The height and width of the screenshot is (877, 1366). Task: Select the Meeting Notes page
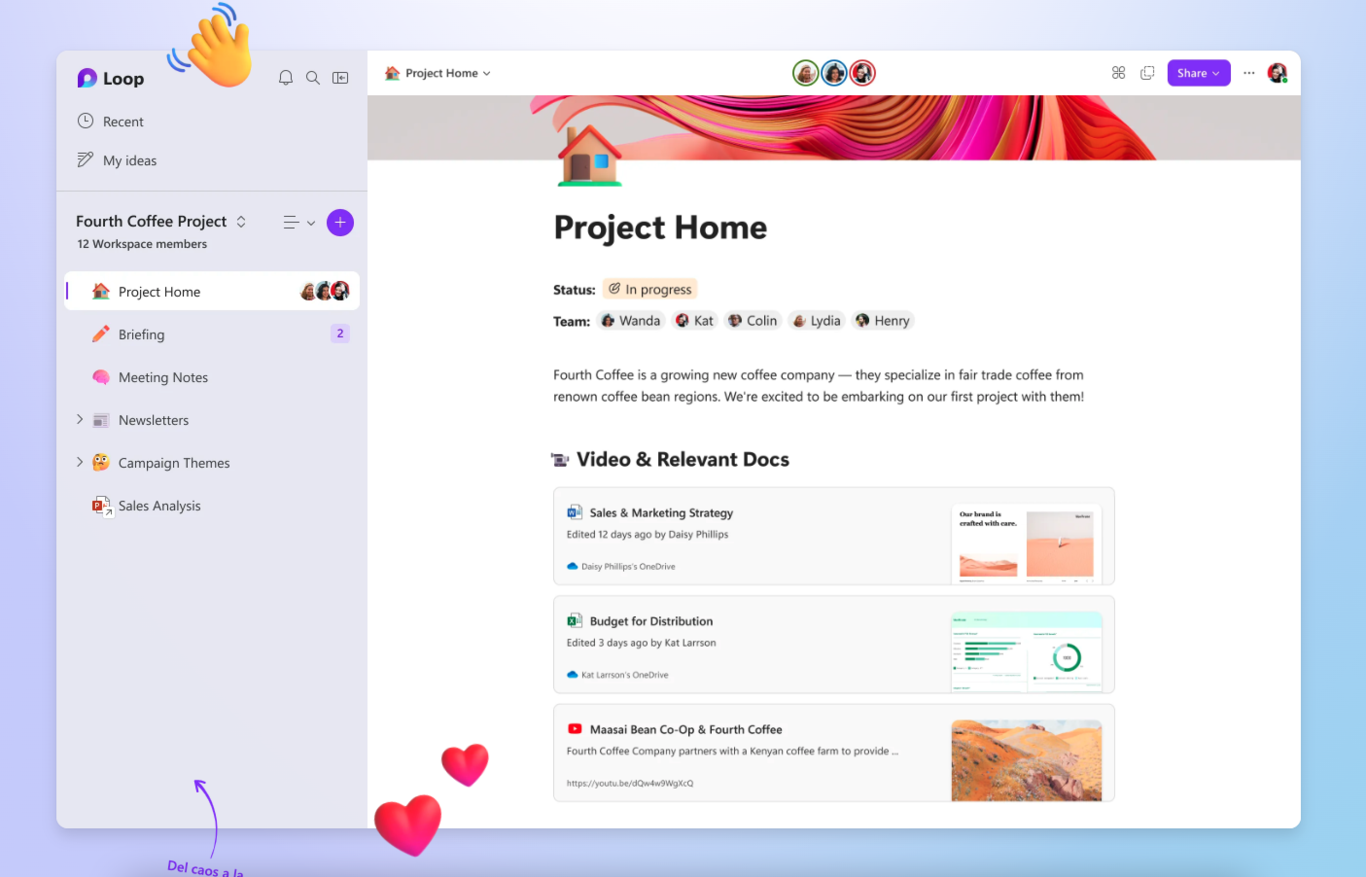click(x=163, y=377)
